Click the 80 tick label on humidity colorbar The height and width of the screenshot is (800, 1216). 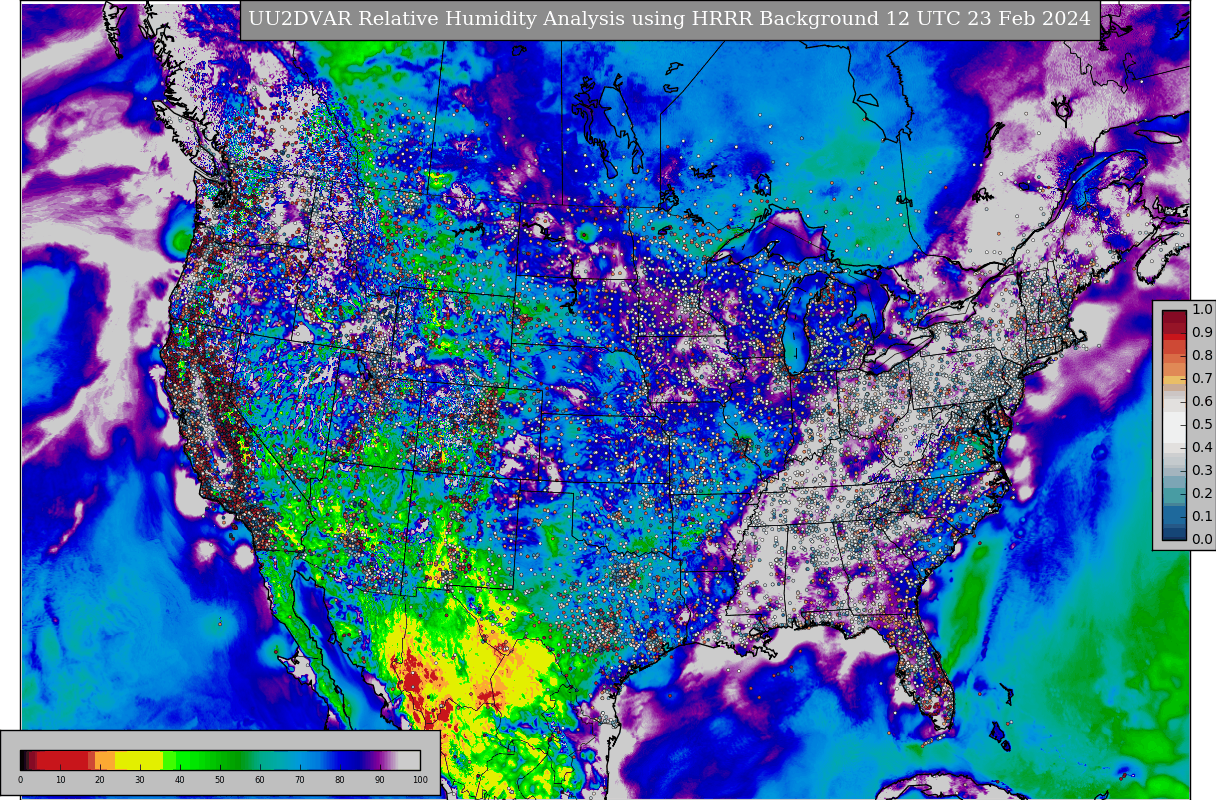pos(340,780)
